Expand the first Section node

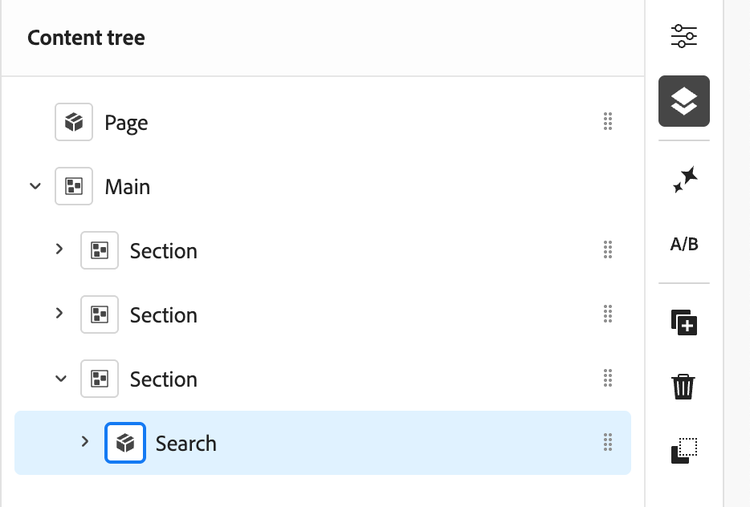pos(60,250)
